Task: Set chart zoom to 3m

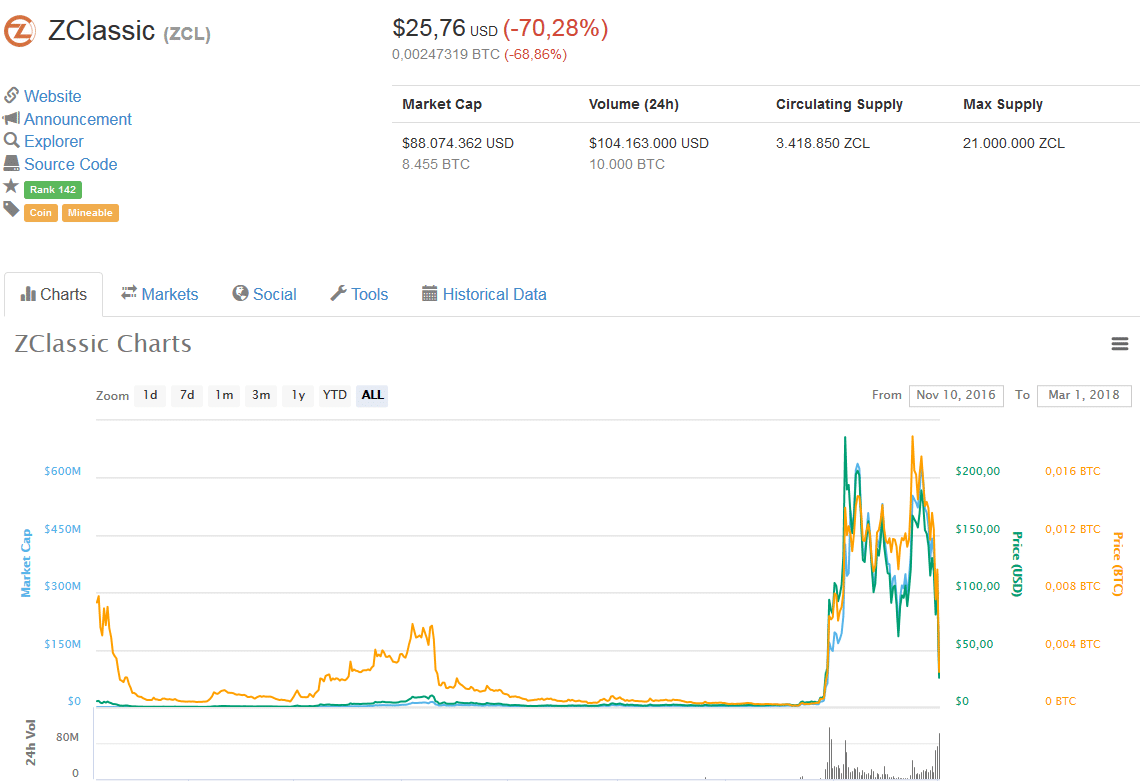Action: 261,395
